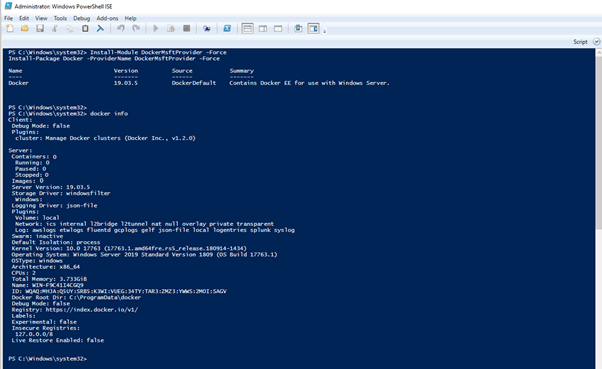
Task: Click 'Total Memory: 3.733GiB' line
Action: pos(49,279)
